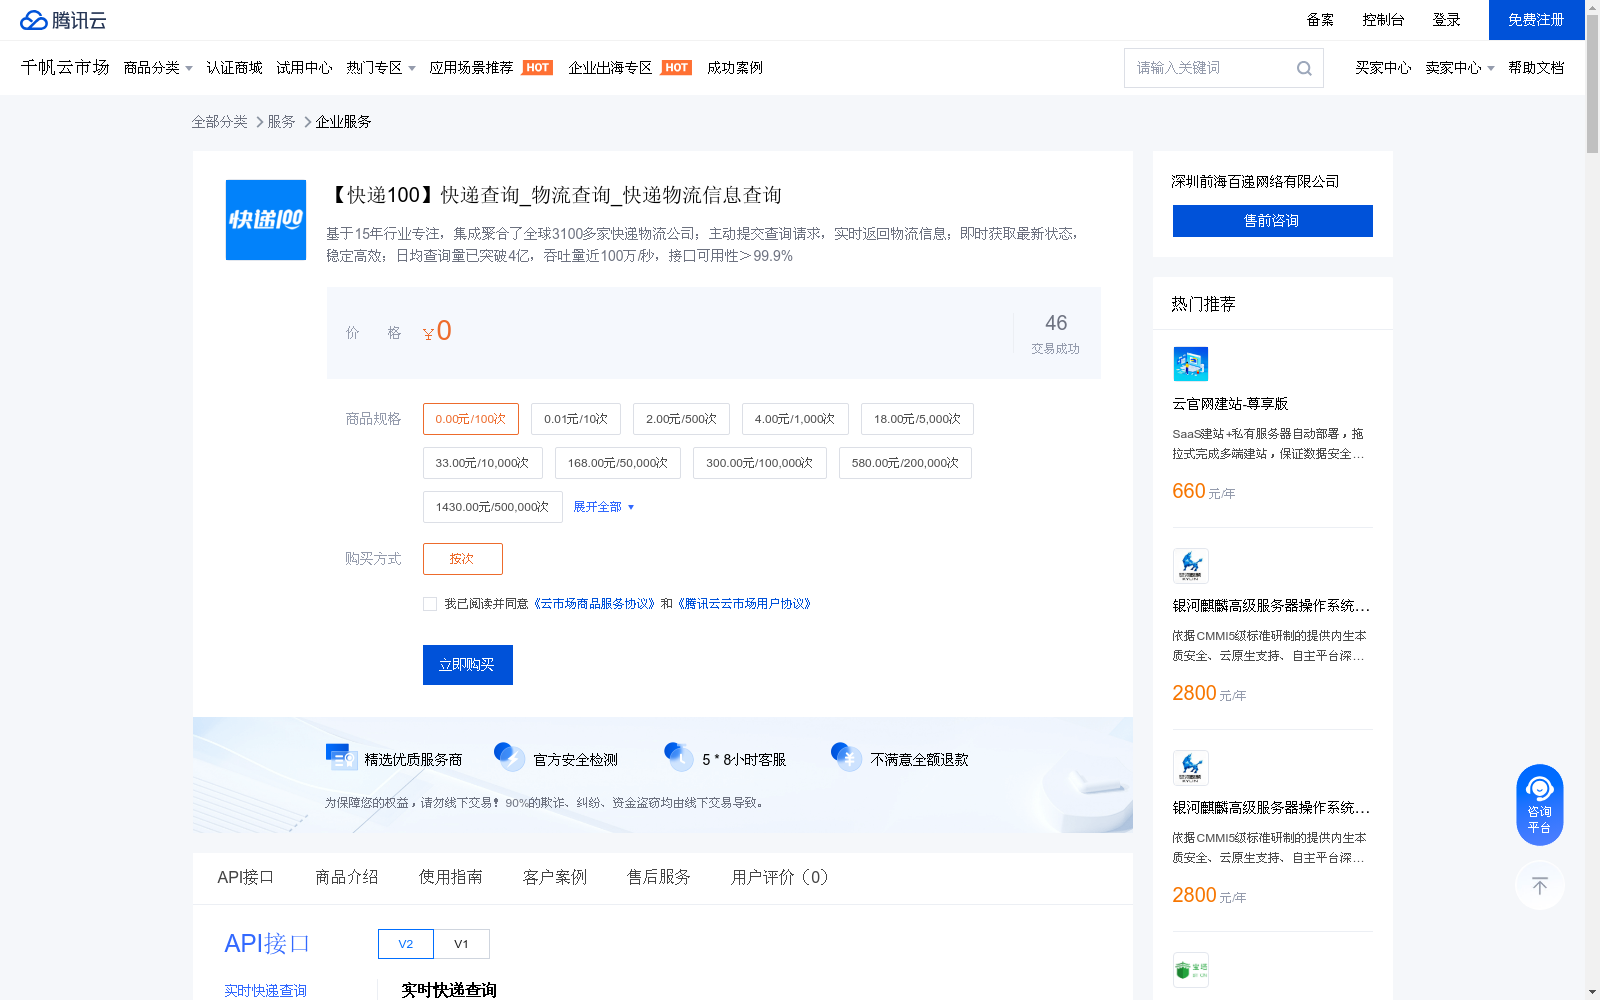Go to 服务 breadcrumb

(x=282, y=122)
